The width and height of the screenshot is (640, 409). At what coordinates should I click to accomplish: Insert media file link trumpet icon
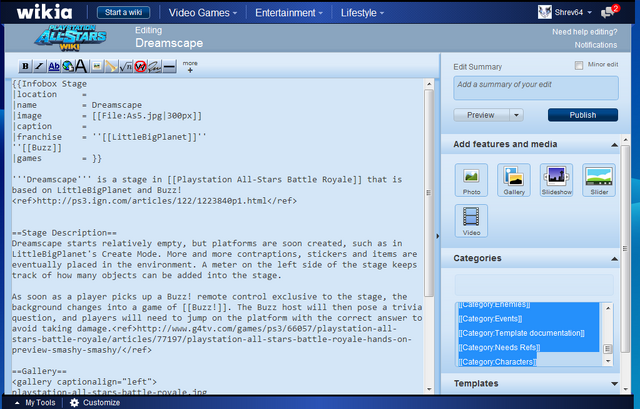pyautogui.click(x=111, y=66)
